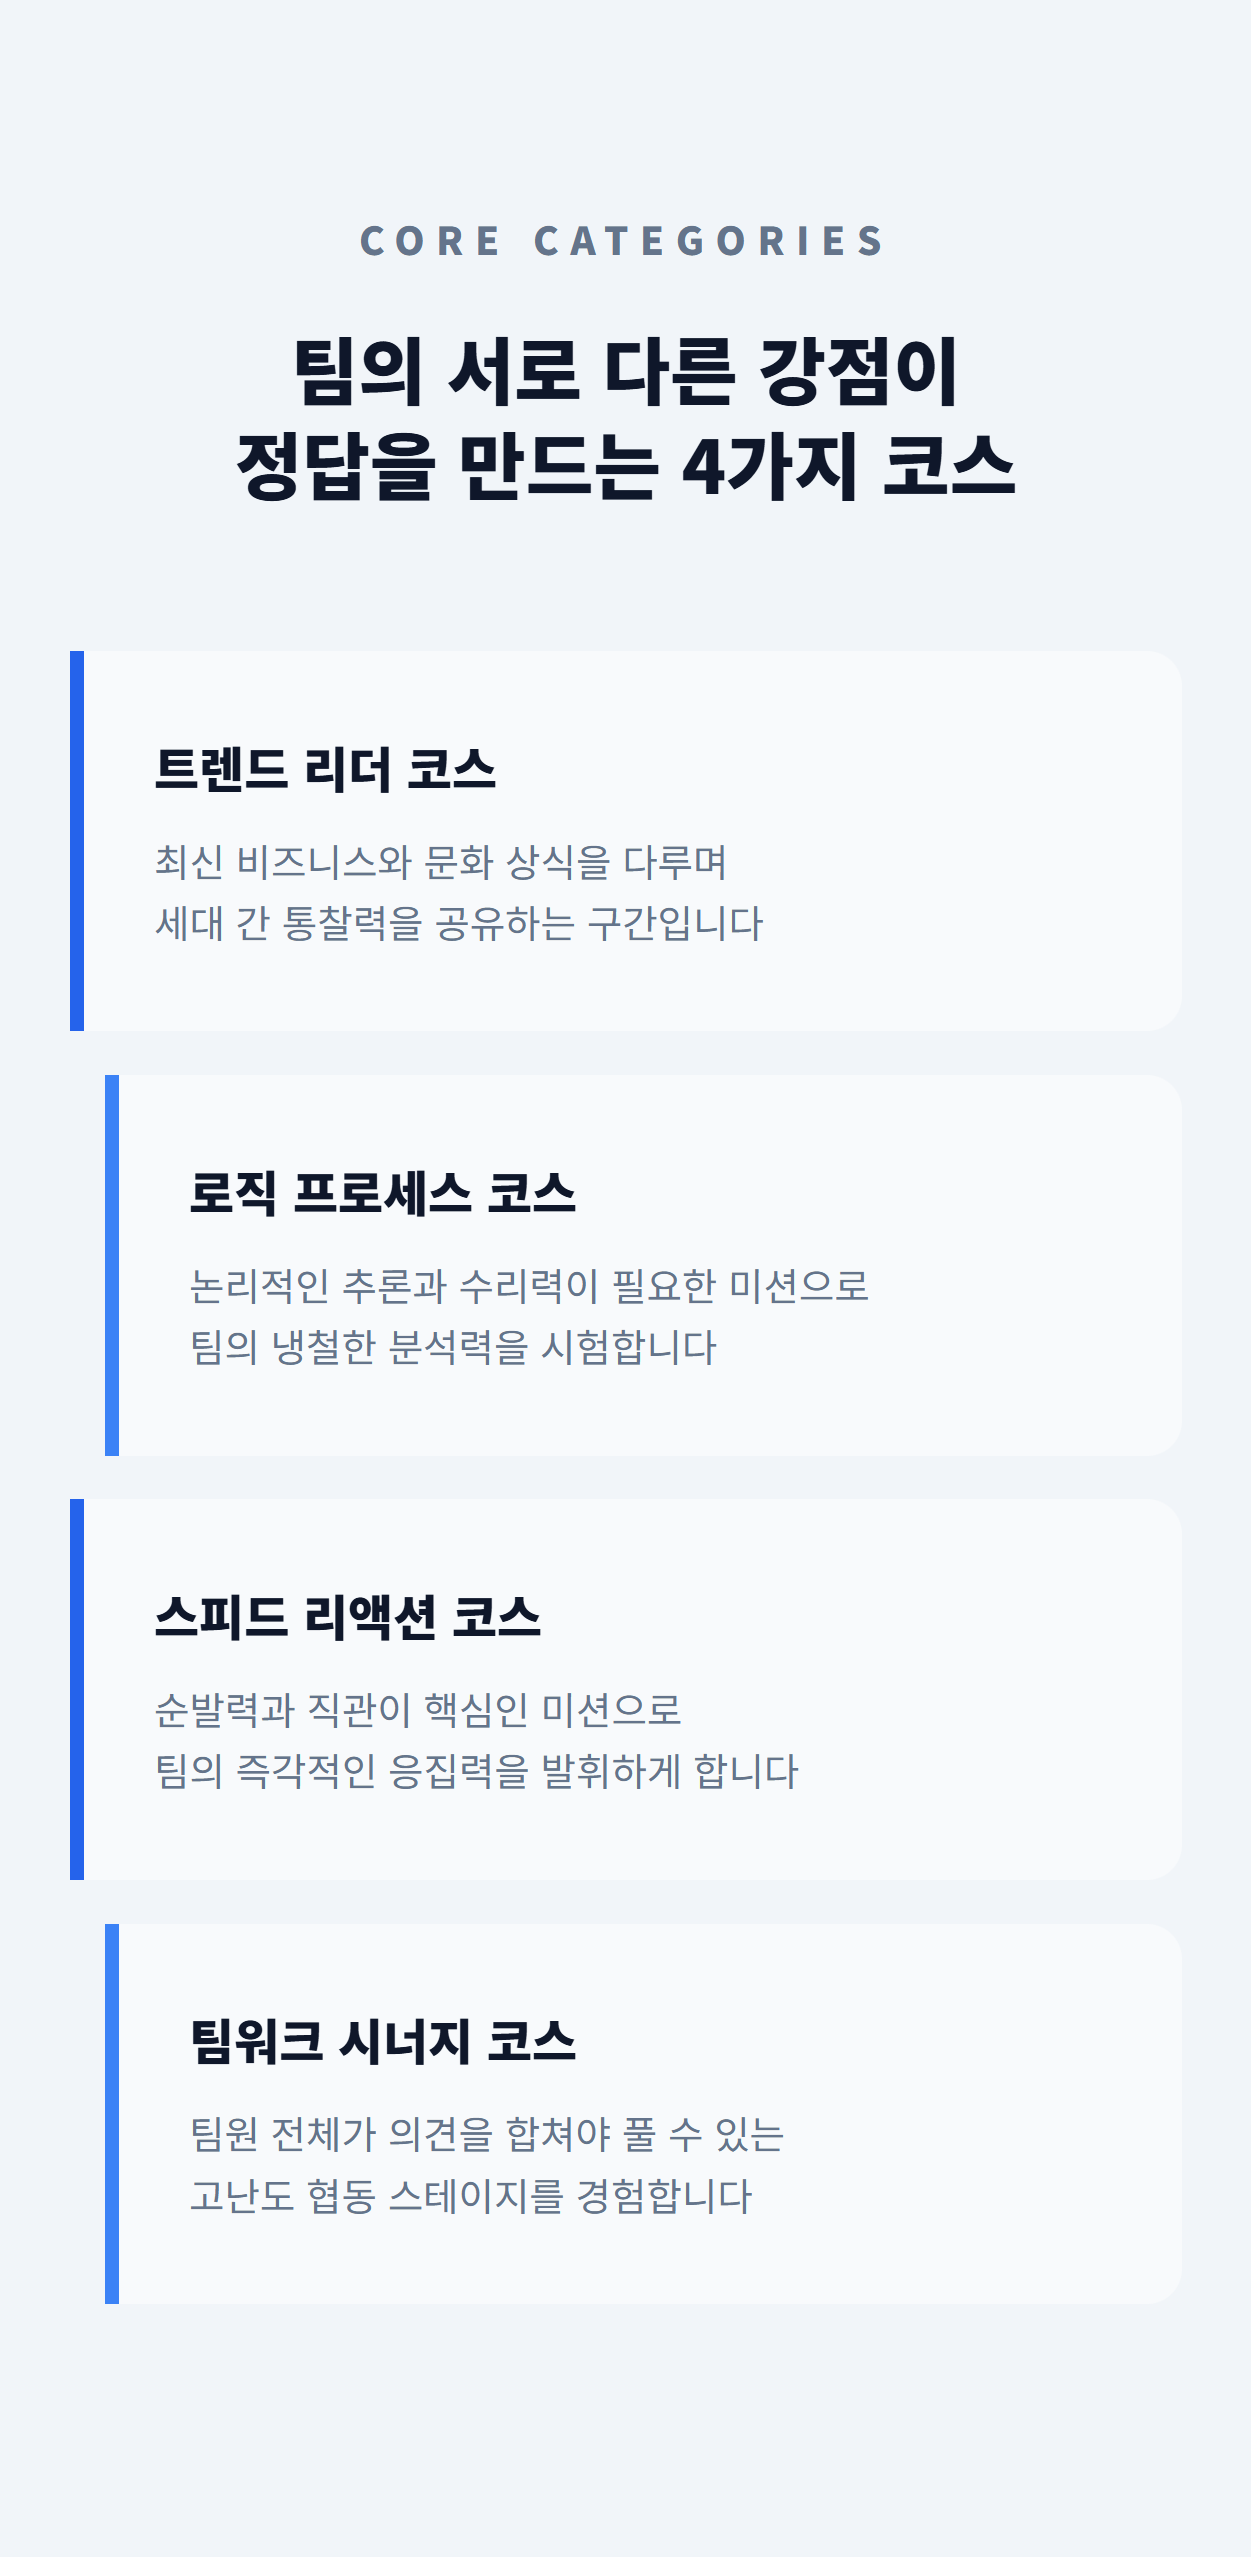Click the blue accent bar of the 팀워크 시너지 card
The height and width of the screenshot is (2557, 1251).
(112, 2113)
